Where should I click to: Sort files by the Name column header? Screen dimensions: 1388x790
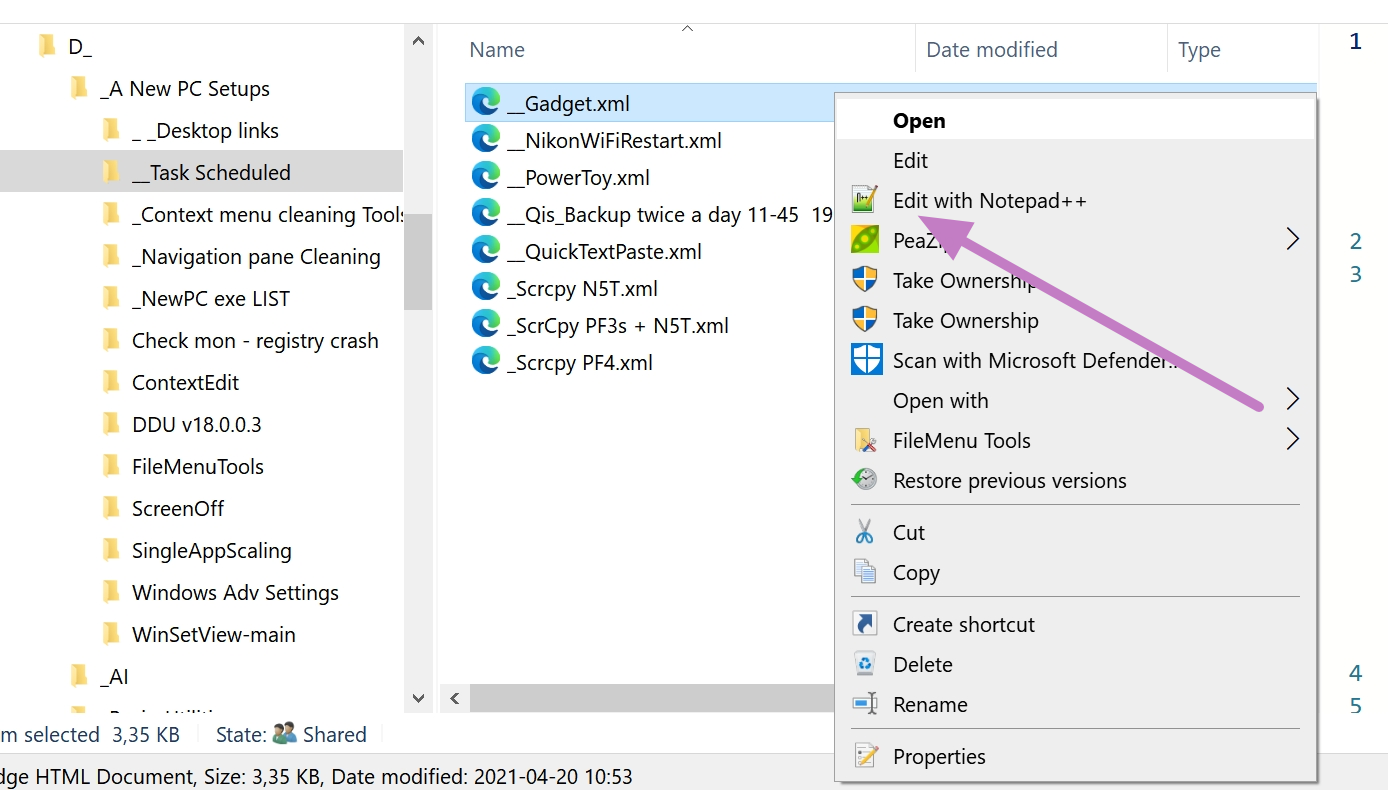pos(497,50)
